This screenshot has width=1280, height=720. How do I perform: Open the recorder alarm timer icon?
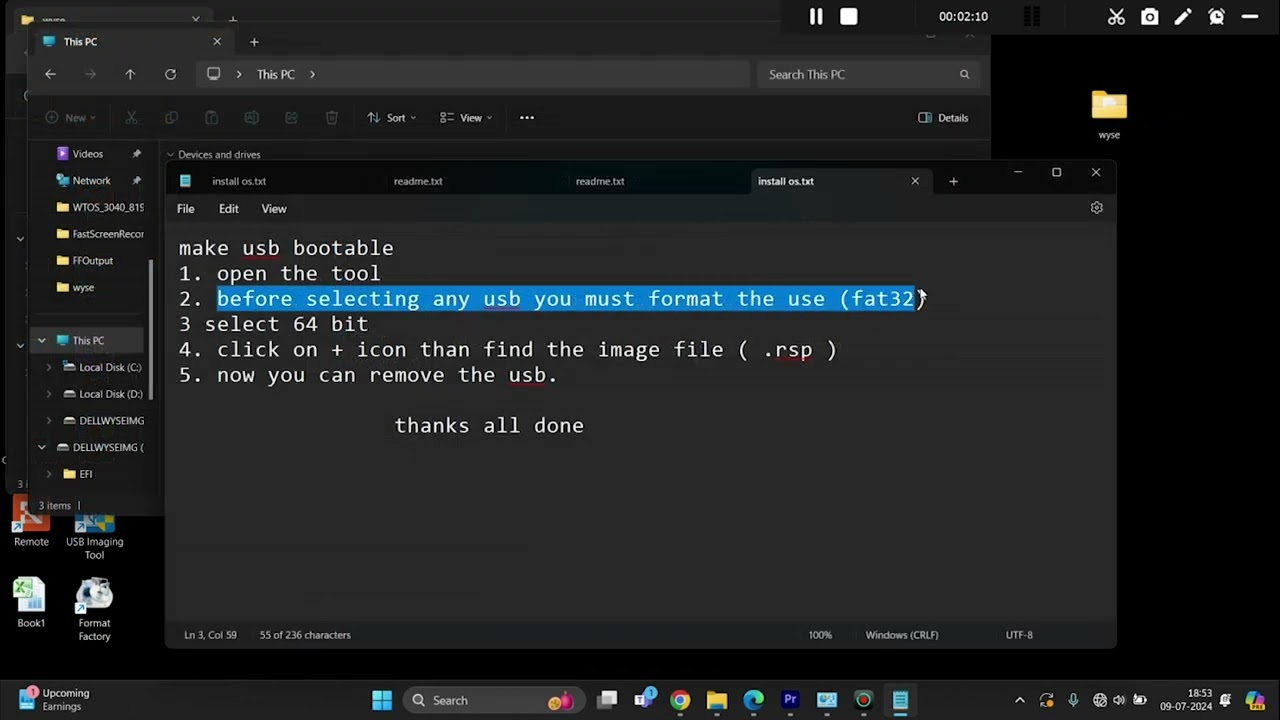pyautogui.click(x=1217, y=17)
